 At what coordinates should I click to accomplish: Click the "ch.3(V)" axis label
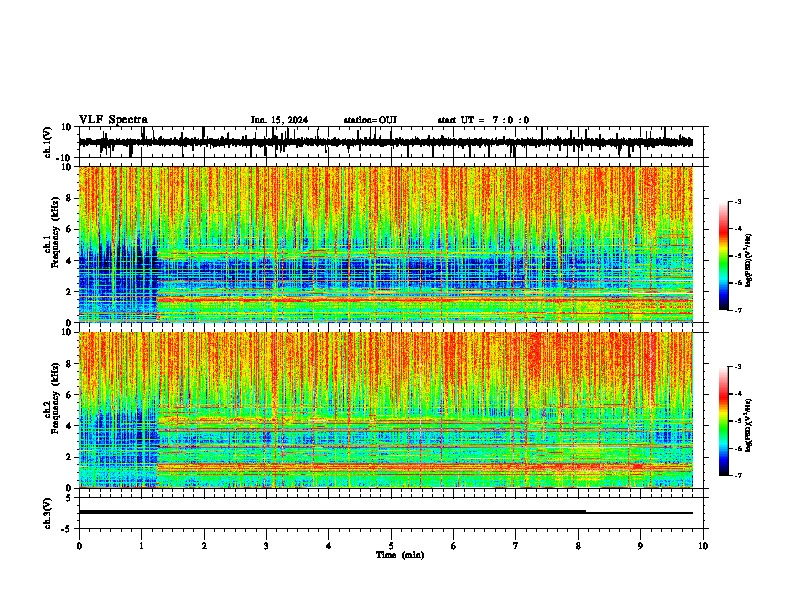(x=48, y=514)
